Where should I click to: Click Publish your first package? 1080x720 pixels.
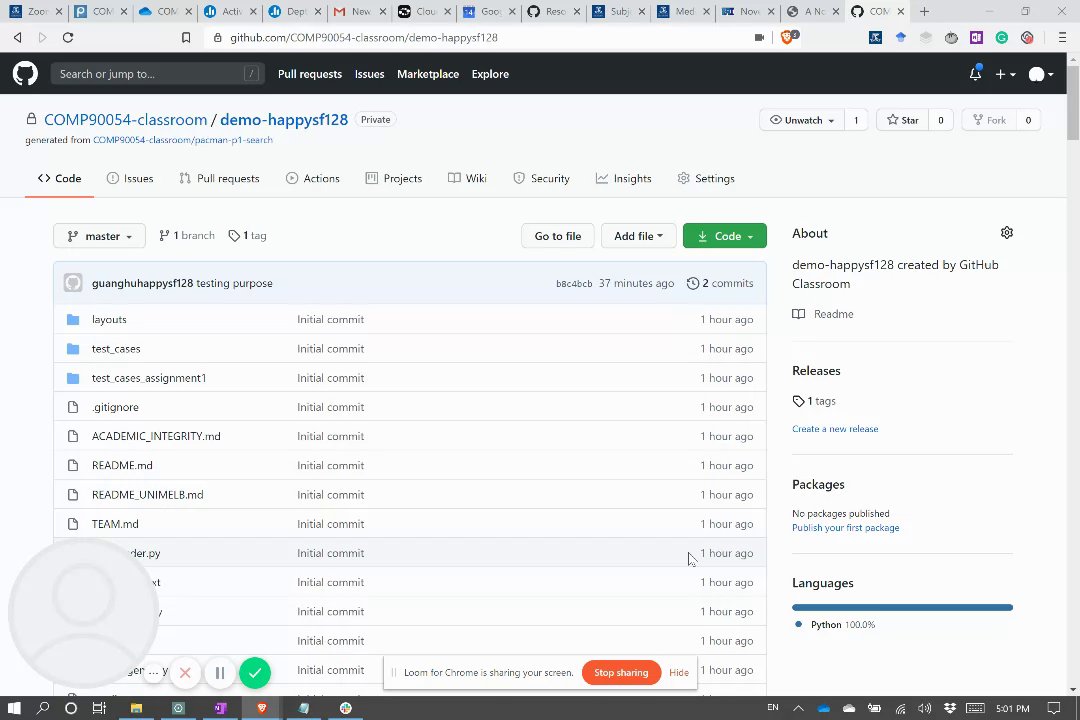[x=845, y=528]
